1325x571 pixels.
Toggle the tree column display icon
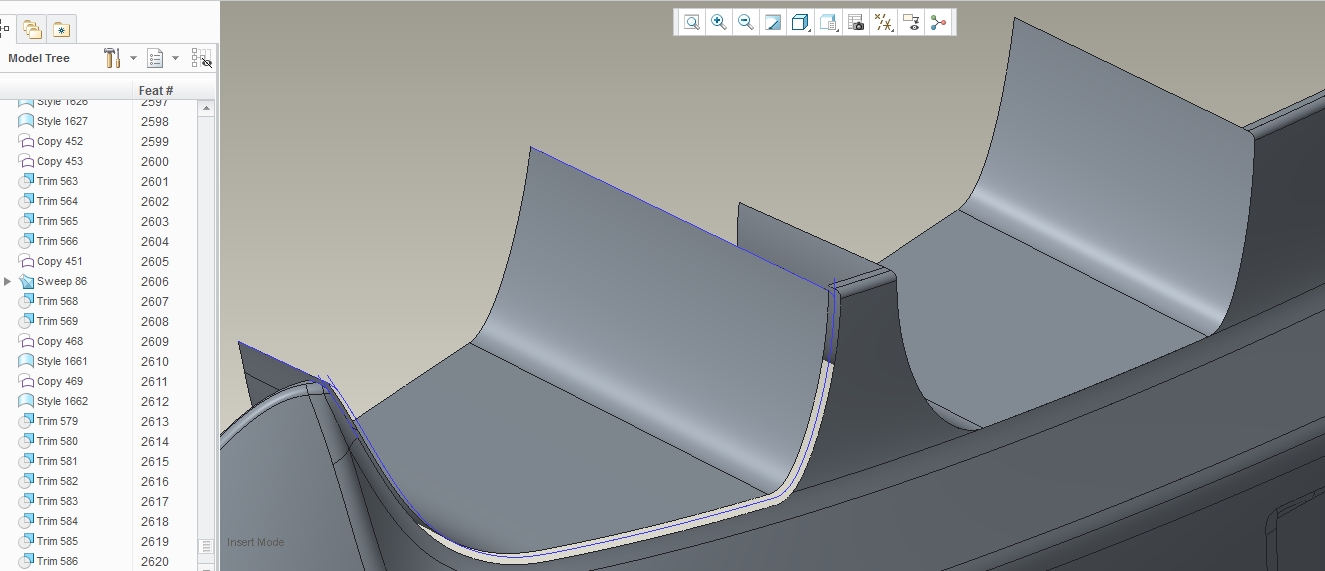click(202, 58)
